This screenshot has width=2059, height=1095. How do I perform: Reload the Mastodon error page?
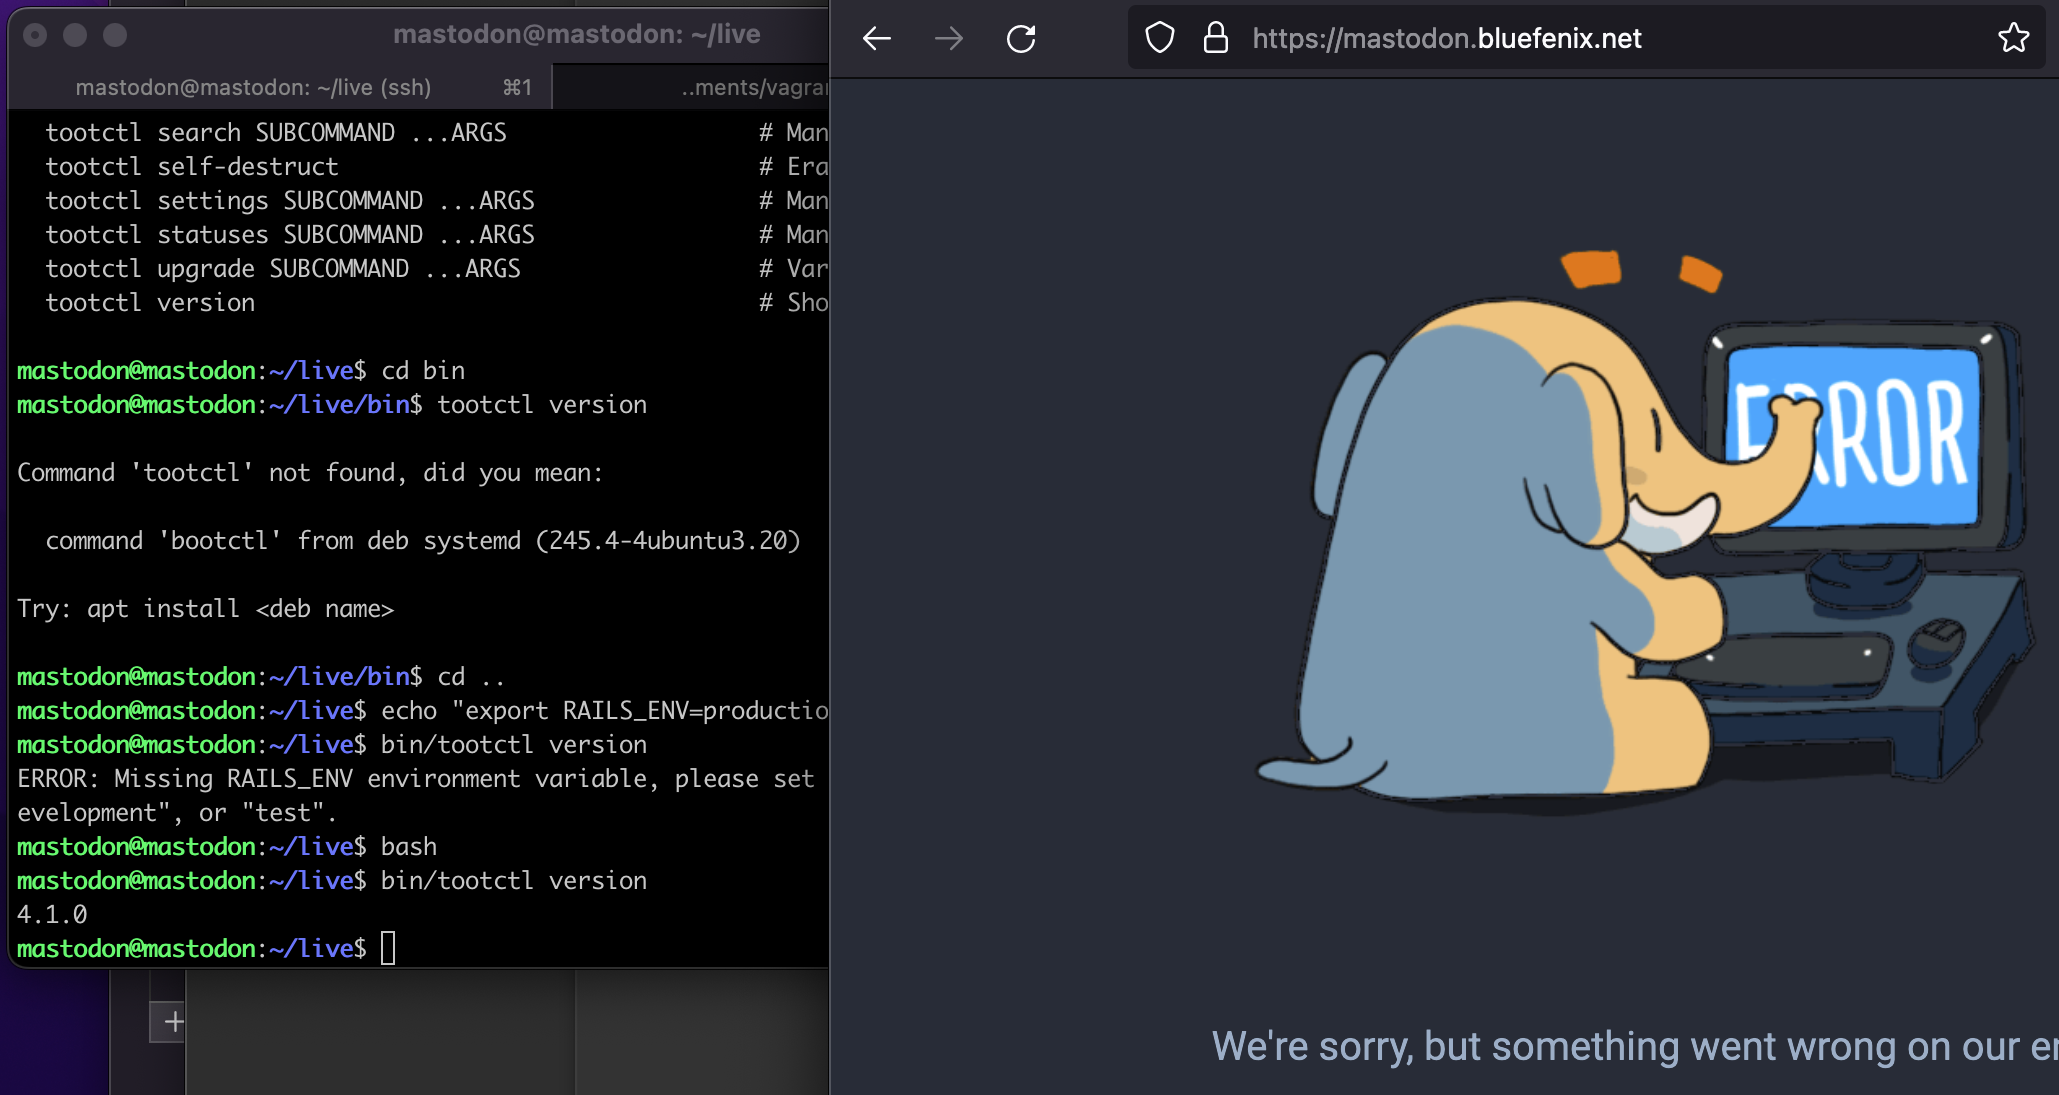[1021, 39]
